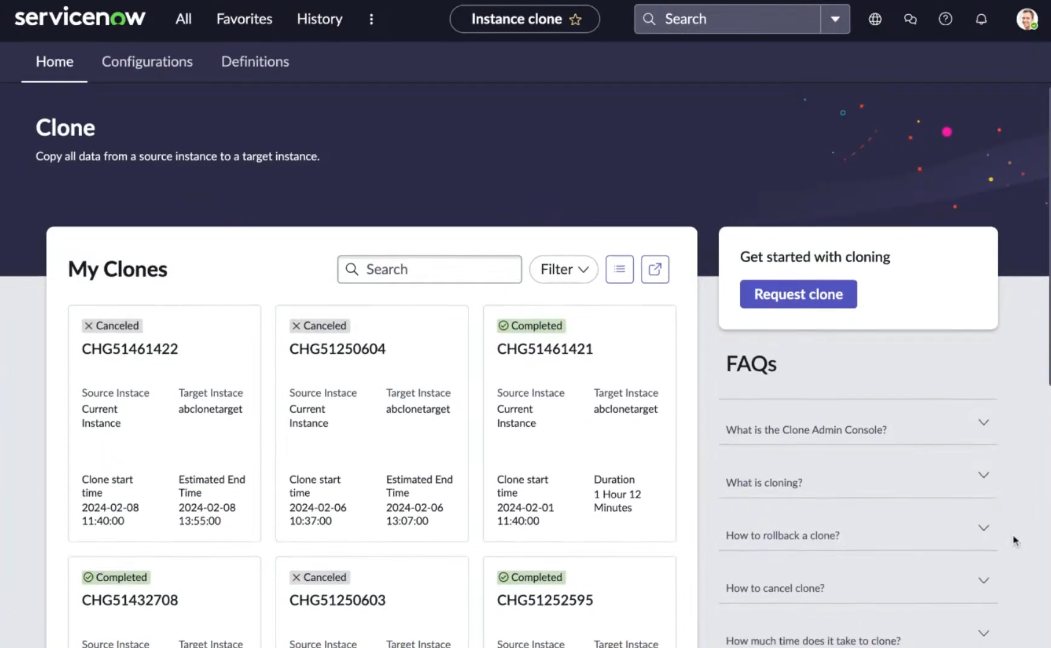This screenshot has height=648, width=1051.
Task: Open the globe scope picker icon
Action: (875, 19)
